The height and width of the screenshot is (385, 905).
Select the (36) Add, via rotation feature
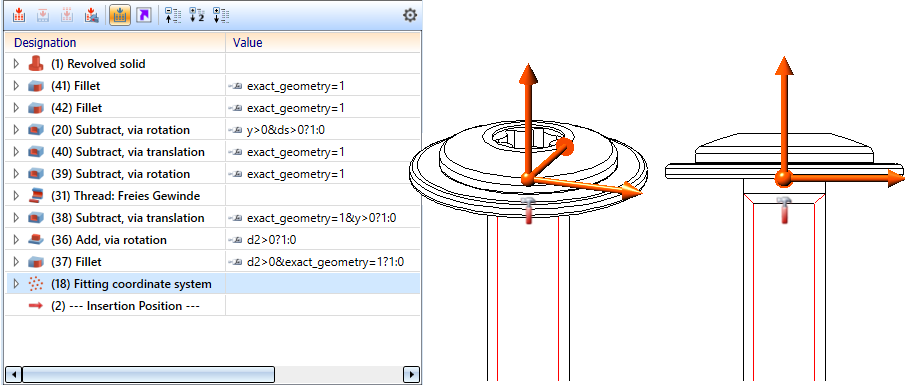point(121,240)
